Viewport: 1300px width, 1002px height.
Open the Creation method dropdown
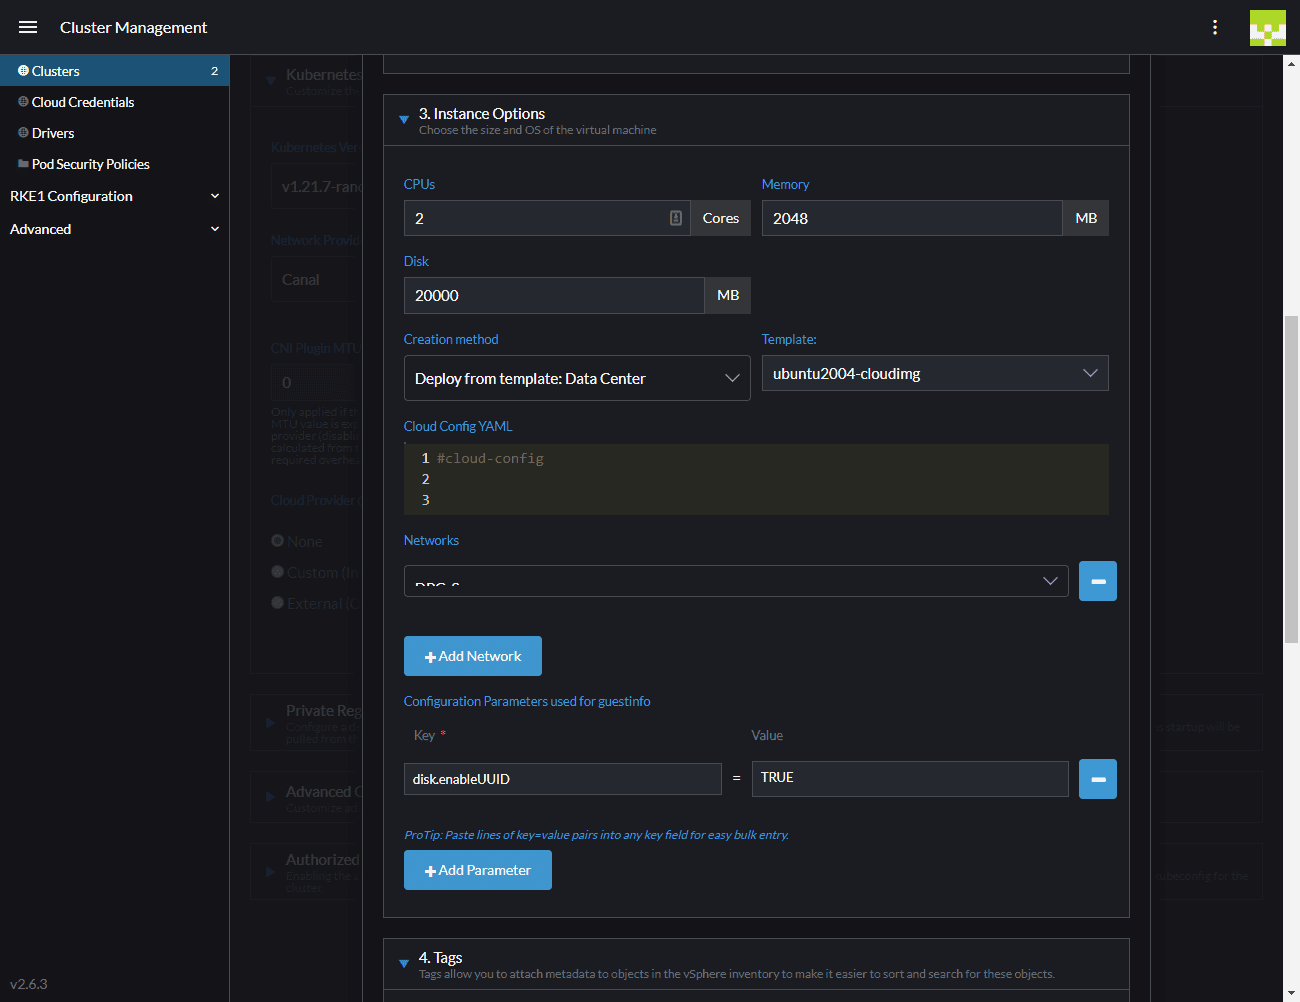click(576, 378)
